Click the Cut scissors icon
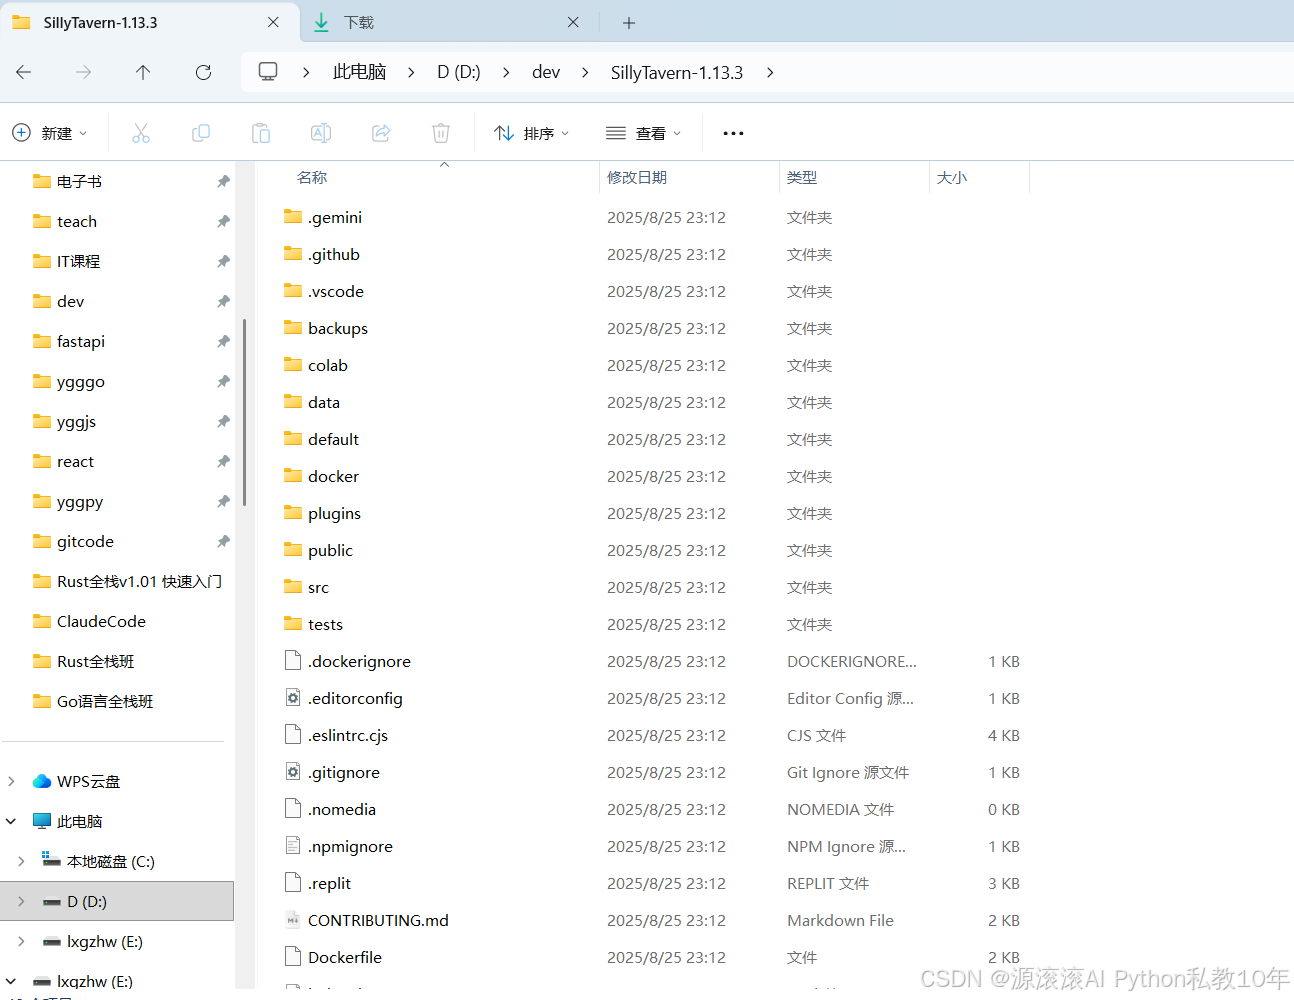 (141, 133)
